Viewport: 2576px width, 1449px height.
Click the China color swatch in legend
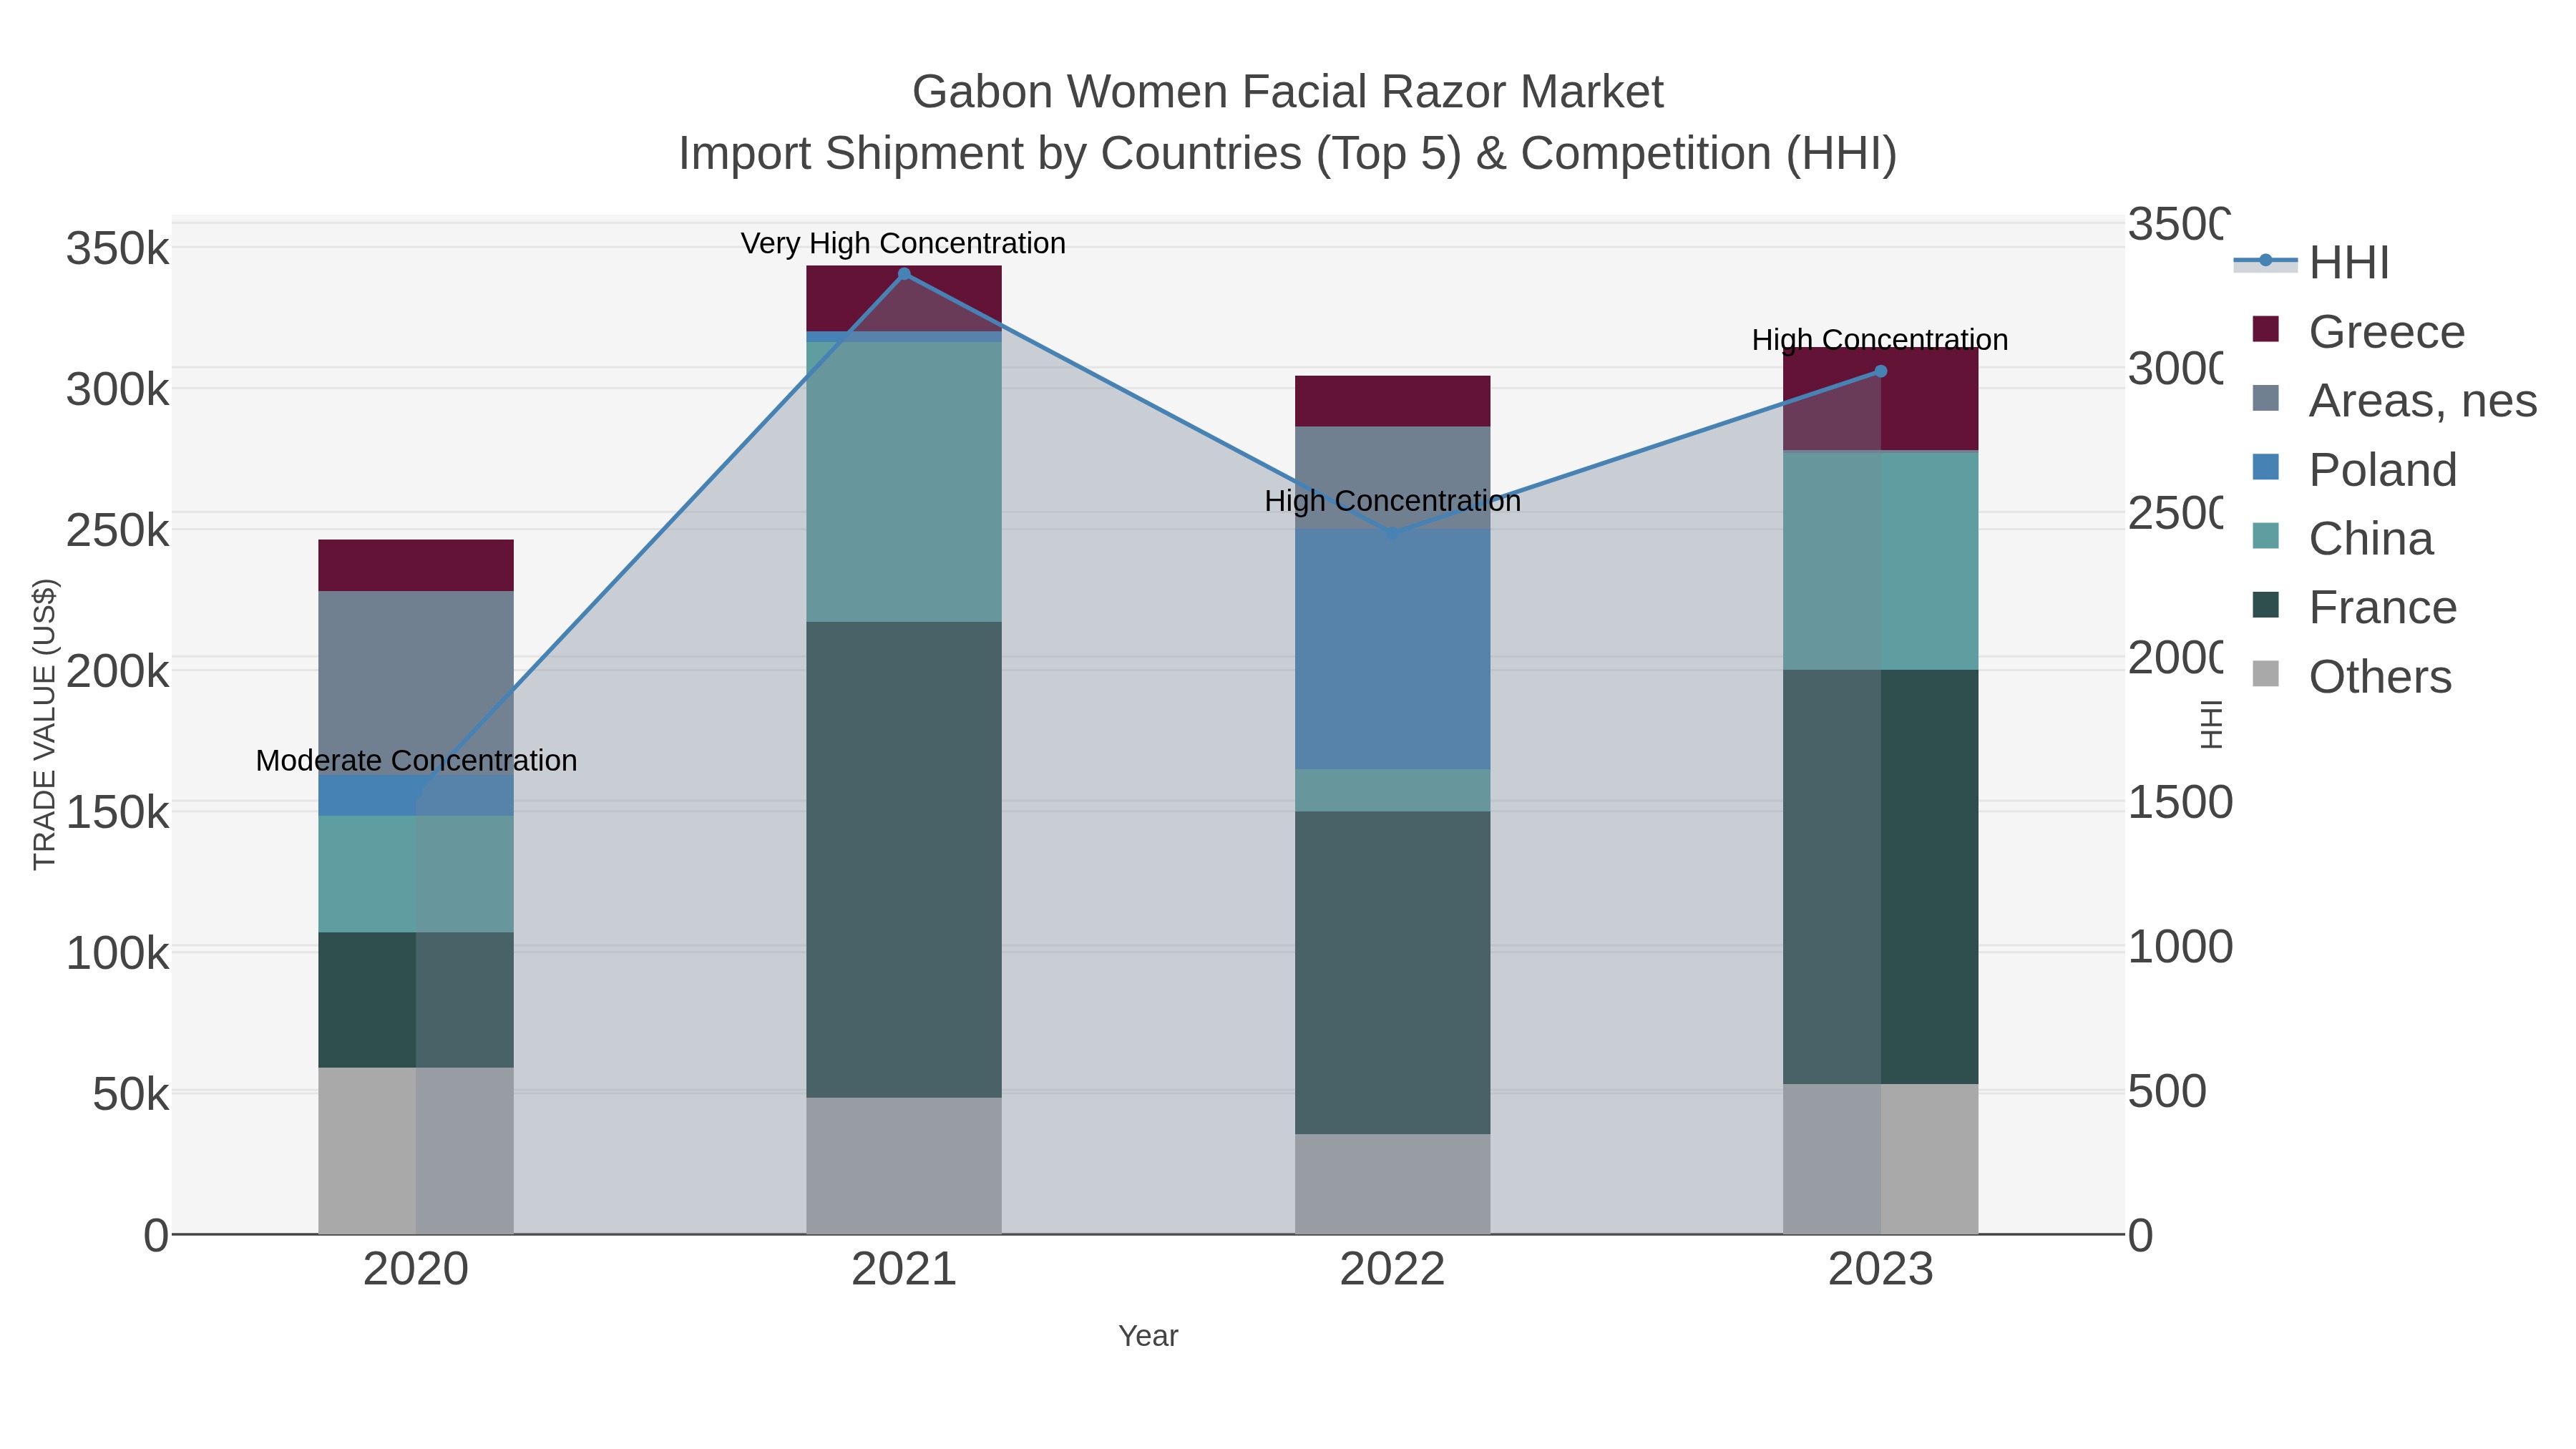click(x=2266, y=536)
